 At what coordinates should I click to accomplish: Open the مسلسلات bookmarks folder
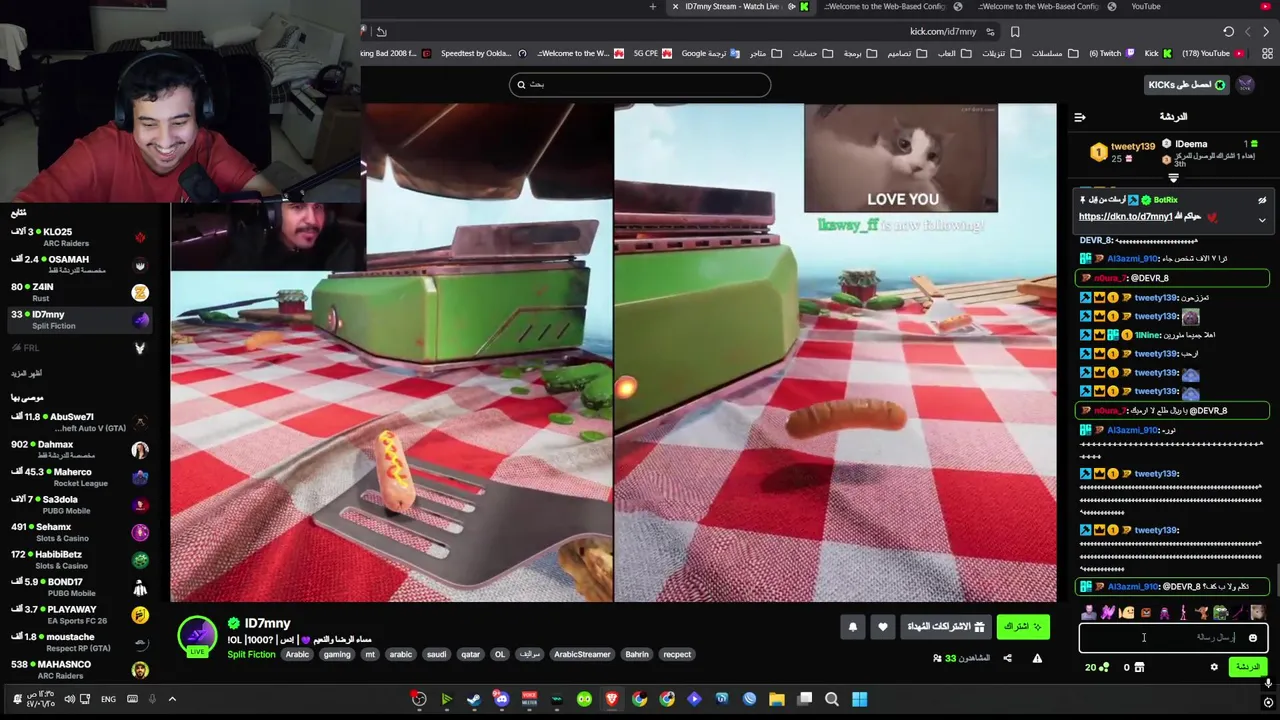pyautogui.click(x=1054, y=53)
